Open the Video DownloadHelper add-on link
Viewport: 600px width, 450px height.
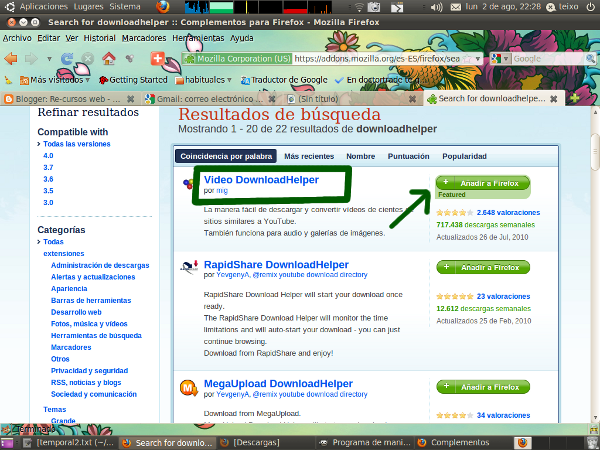(x=261, y=179)
